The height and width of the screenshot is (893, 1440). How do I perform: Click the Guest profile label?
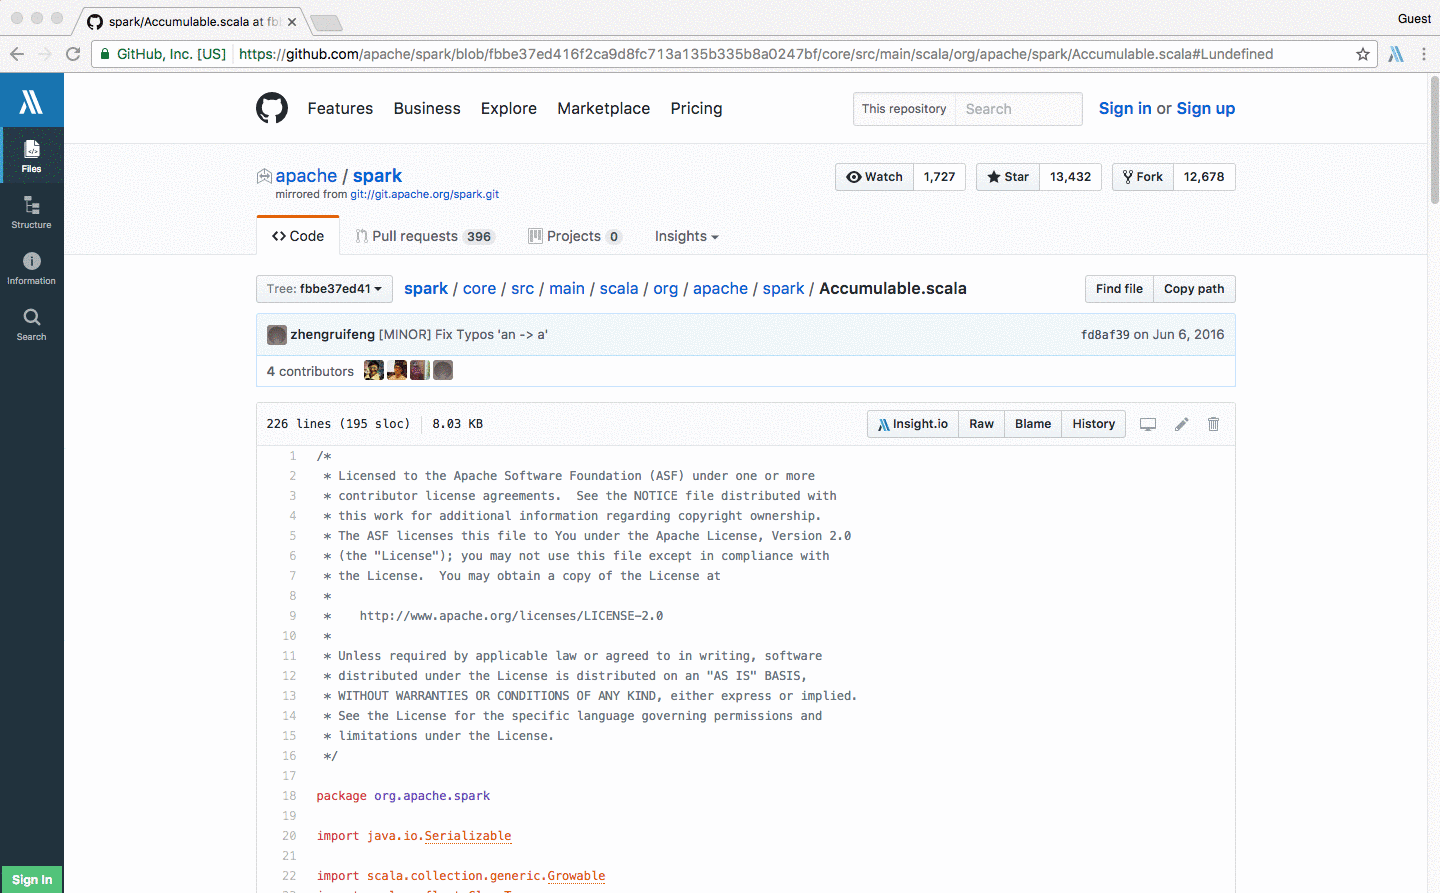point(1414,19)
